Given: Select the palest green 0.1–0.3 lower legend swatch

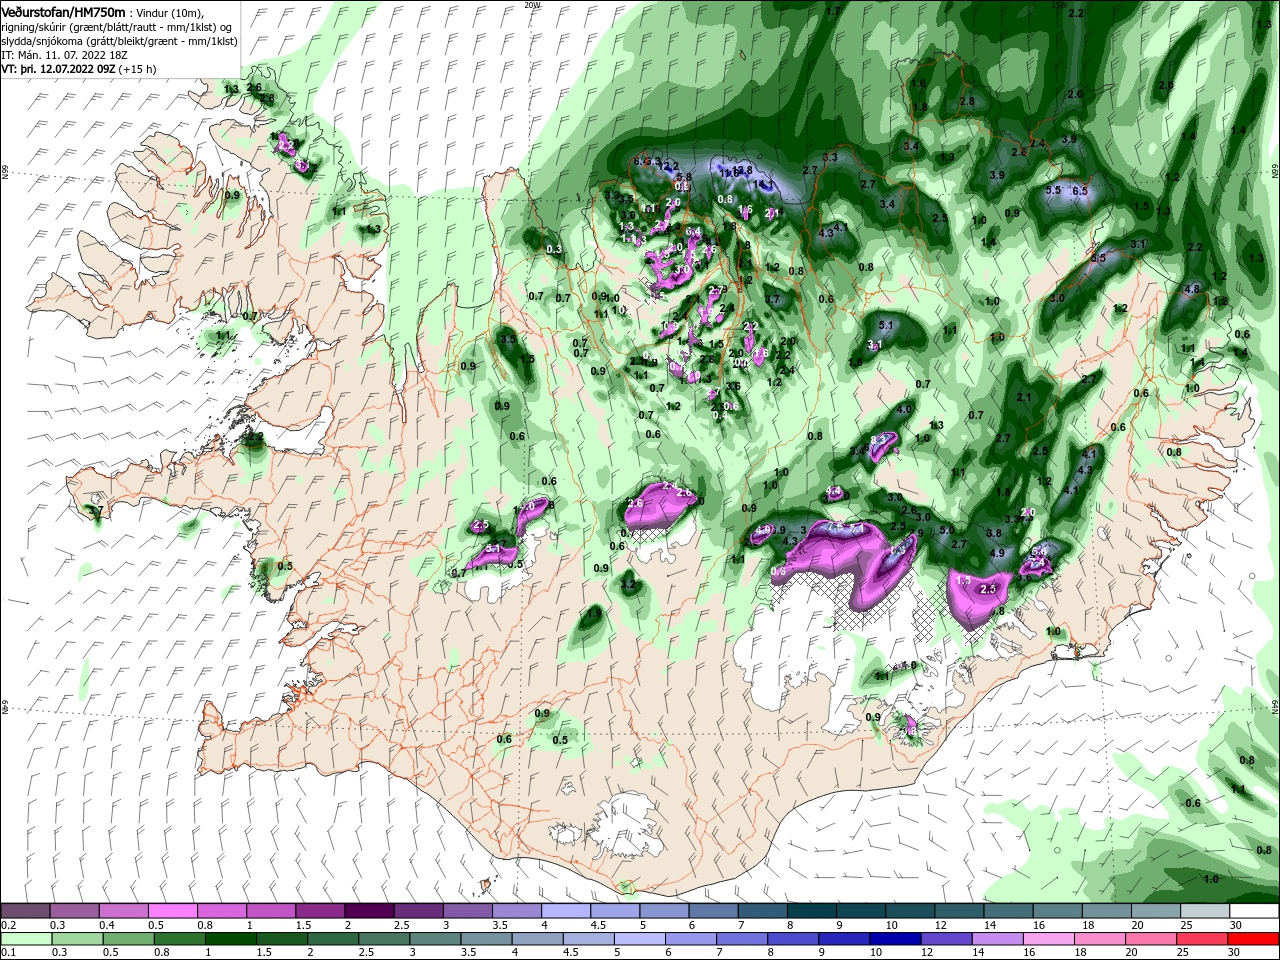Looking at the screenshot, I should coord(26,939).
